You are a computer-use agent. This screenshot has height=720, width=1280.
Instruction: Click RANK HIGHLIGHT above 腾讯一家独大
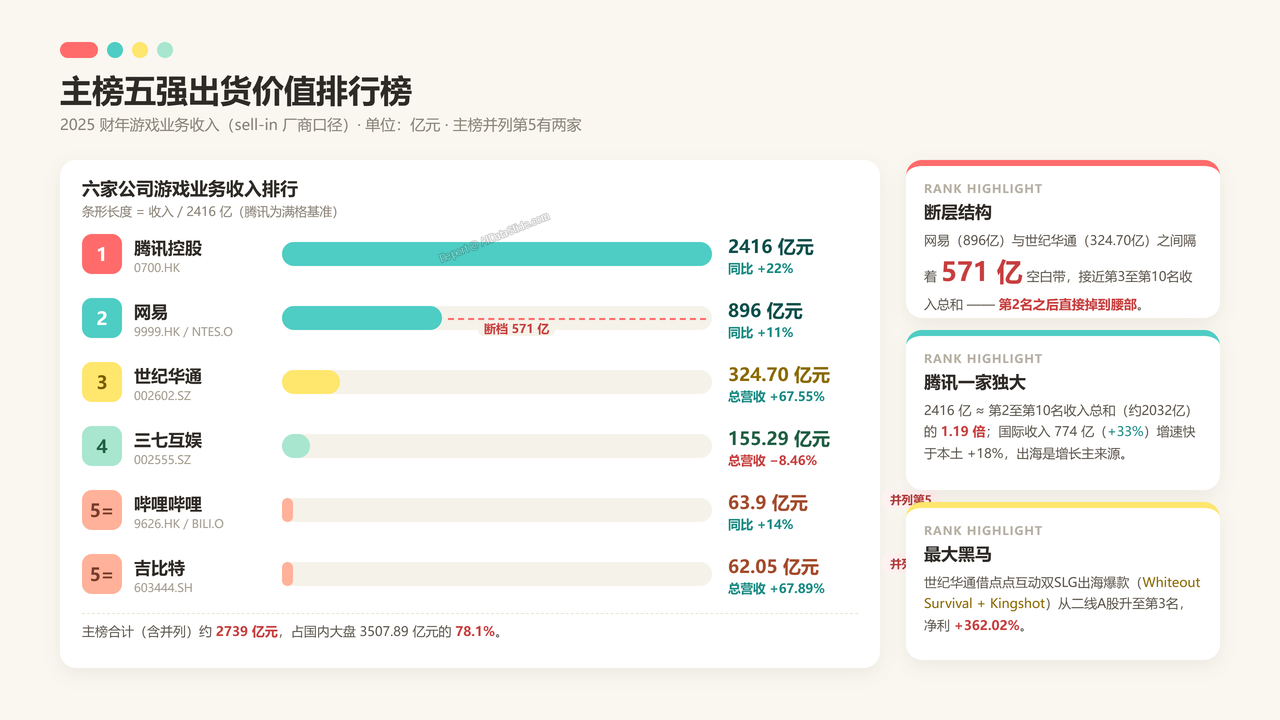pyautogui.click(x=983, y=359)
